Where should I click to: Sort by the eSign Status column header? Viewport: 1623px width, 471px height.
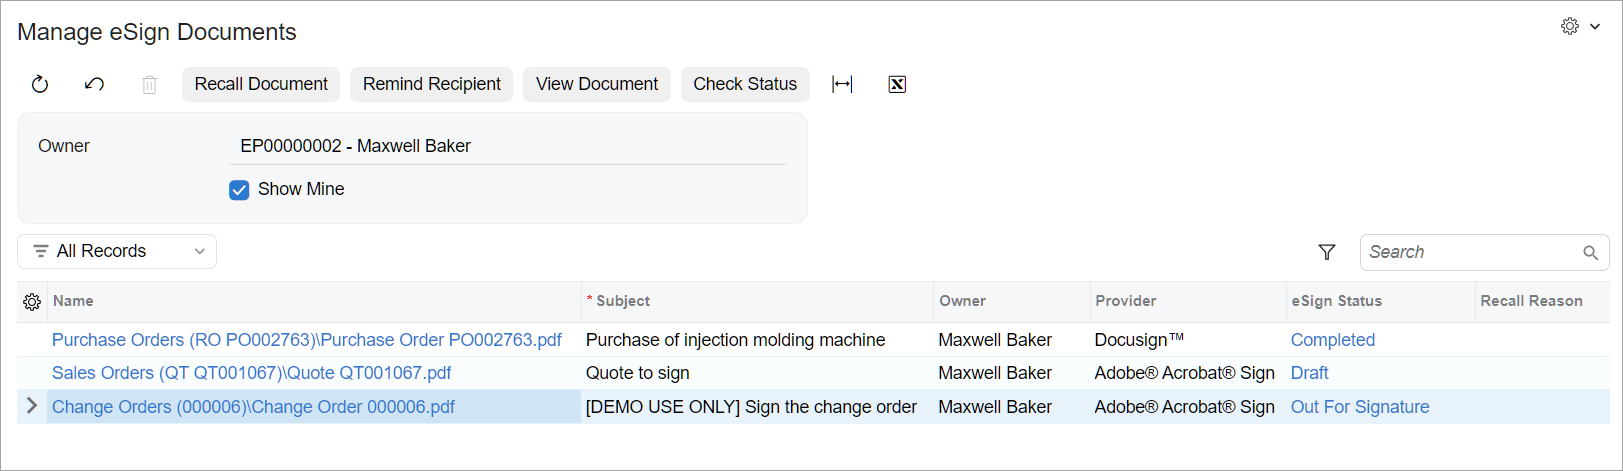[1336, 301]
